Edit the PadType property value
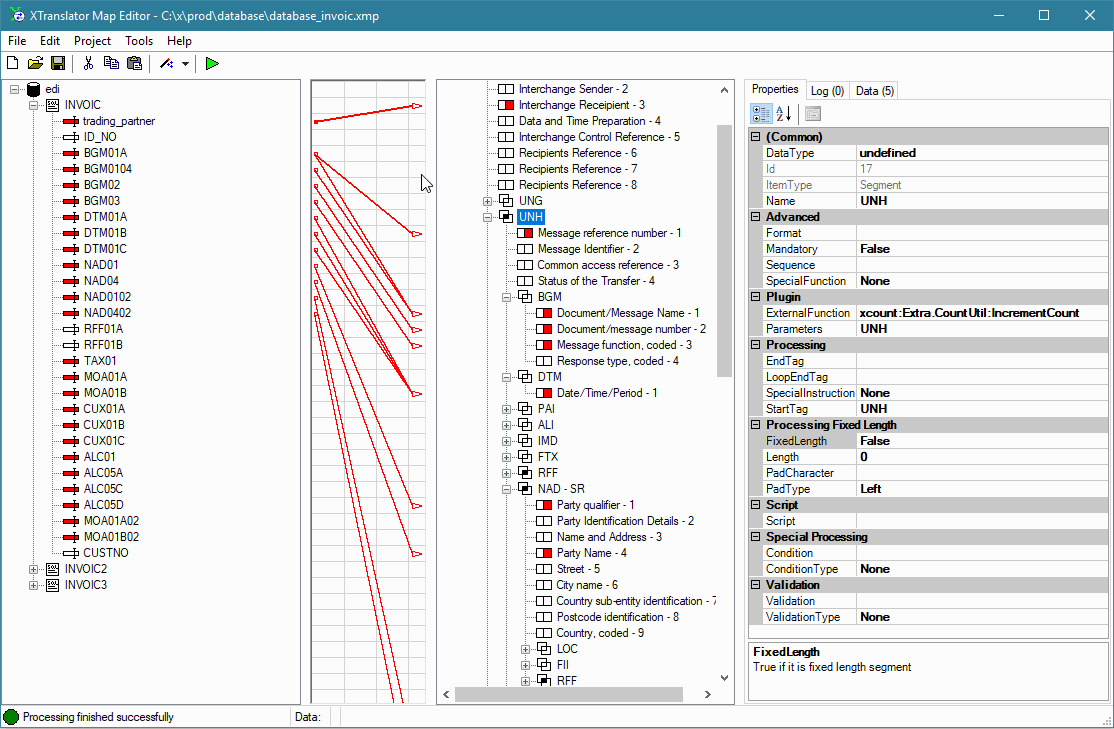The height and width of the screenshot is (729, 1114). click(982, 489)
